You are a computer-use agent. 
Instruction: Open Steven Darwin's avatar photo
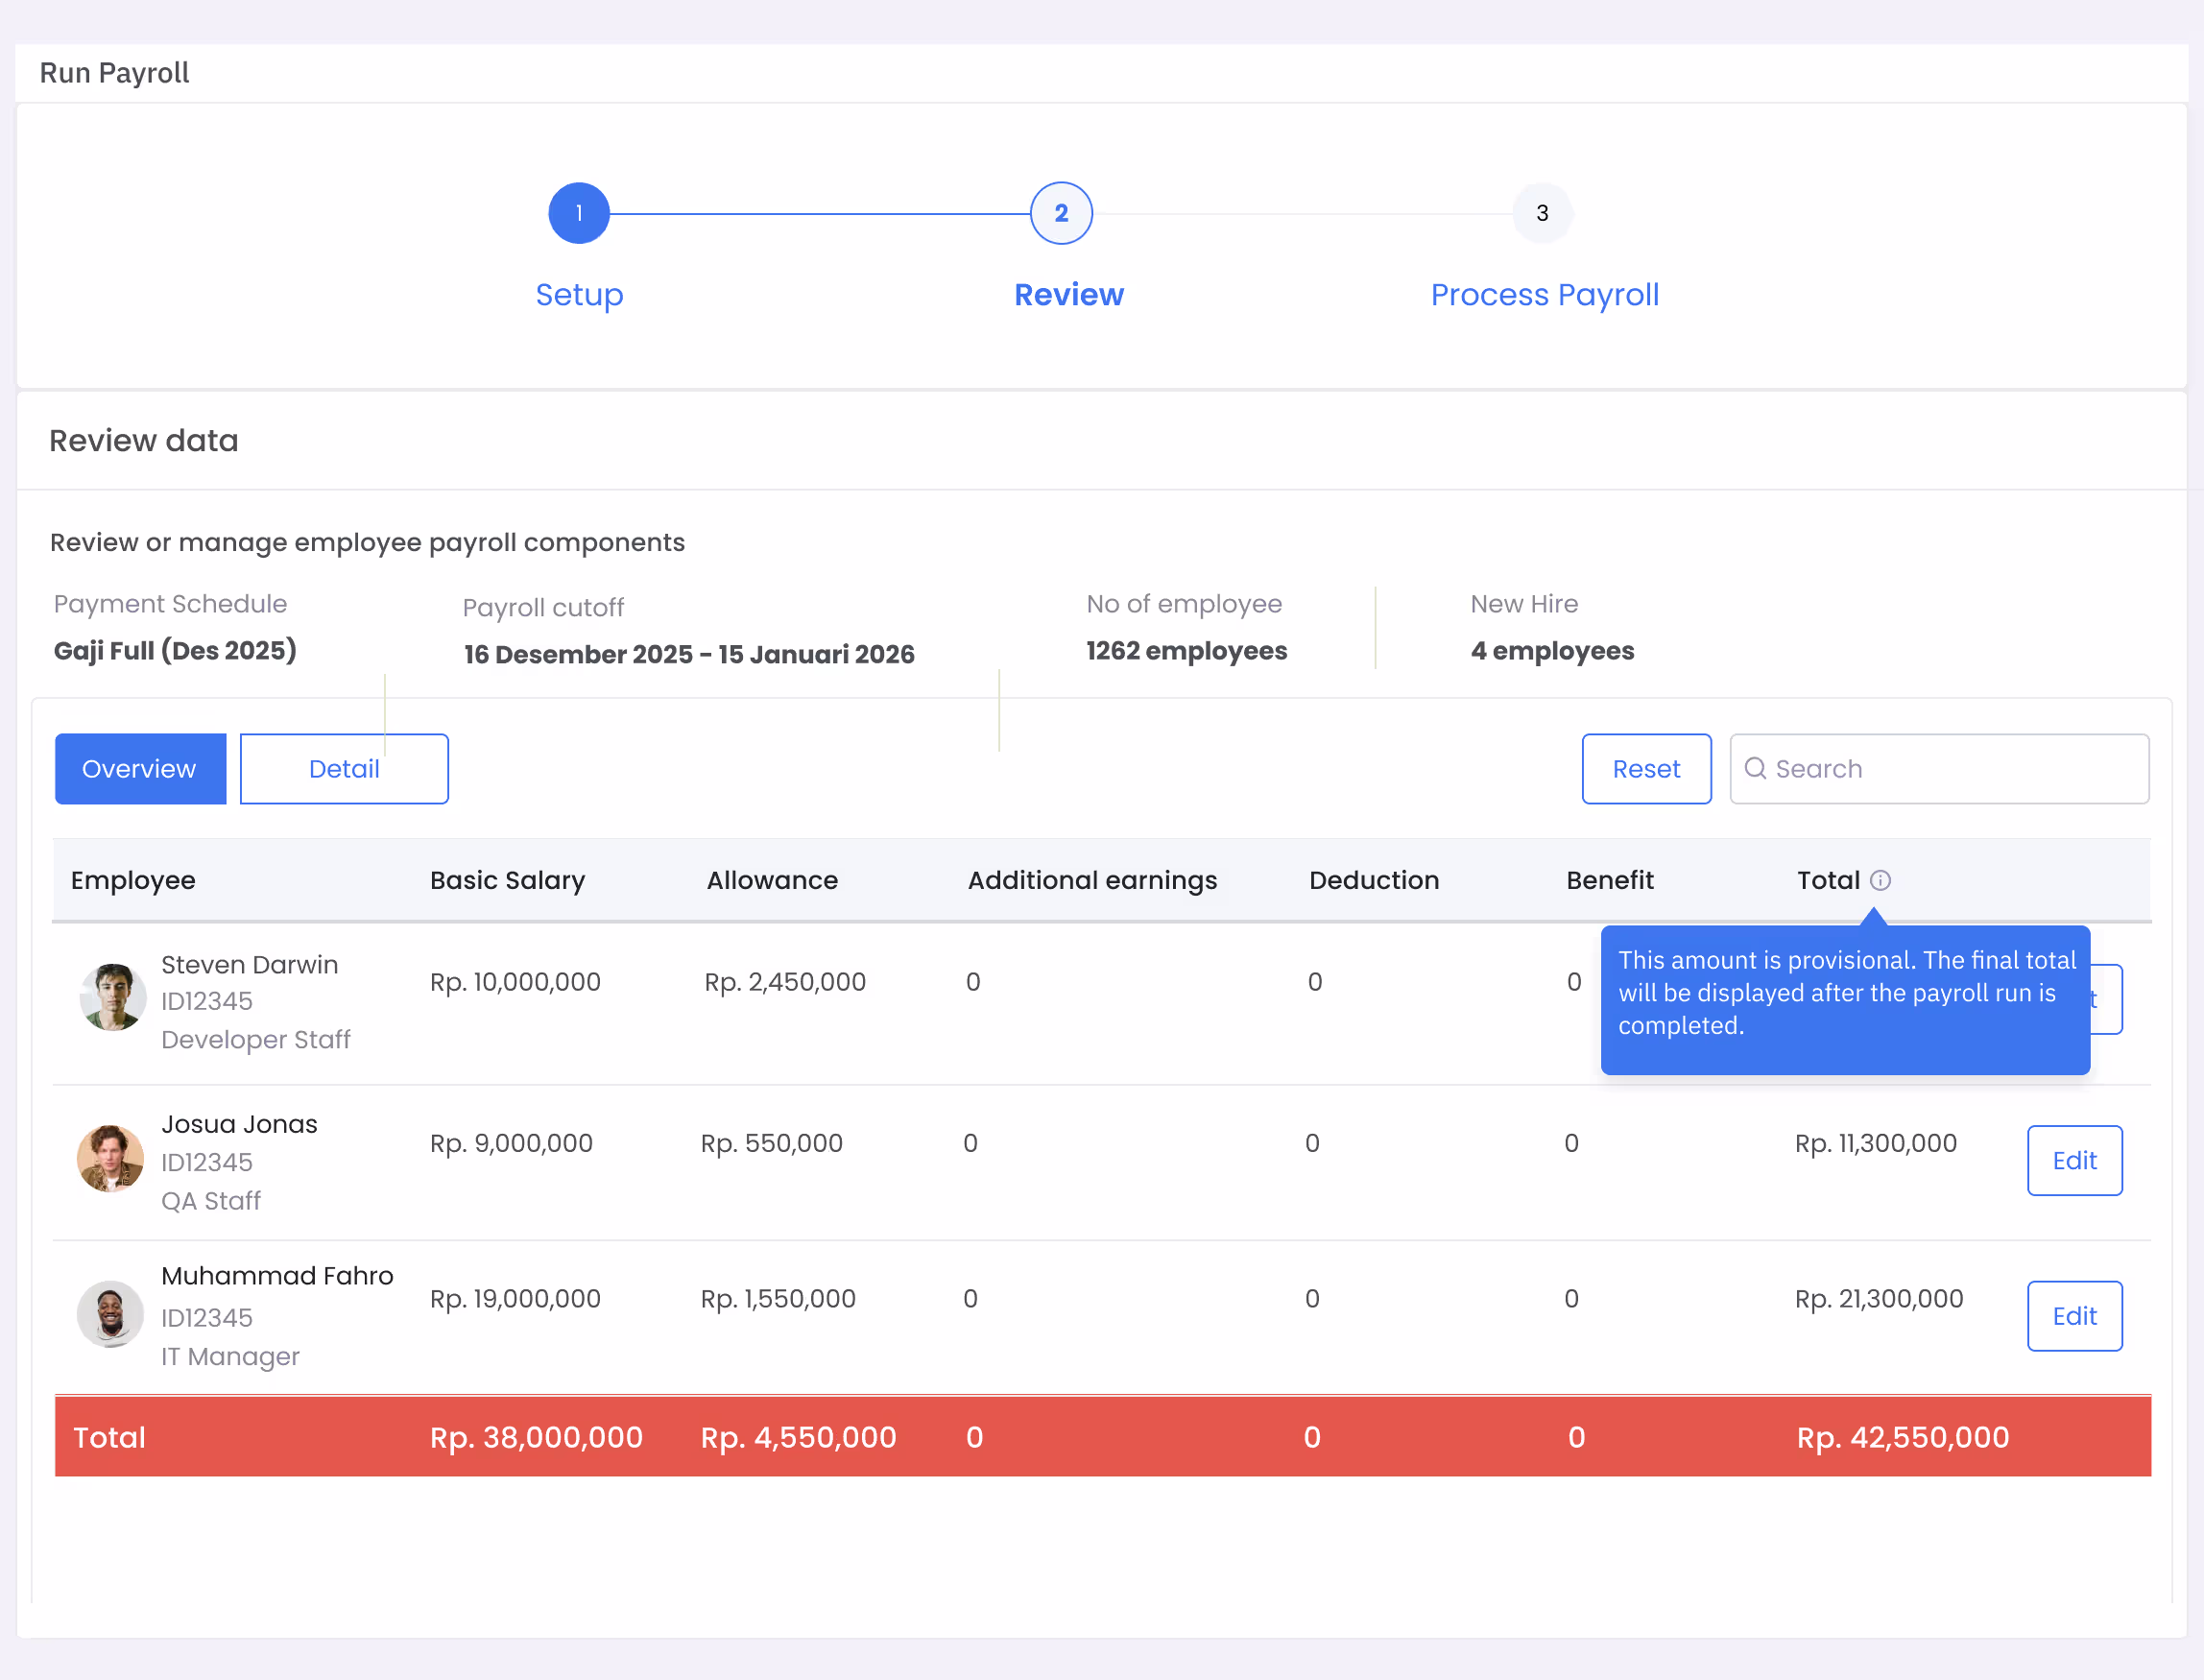pos(112,997)
